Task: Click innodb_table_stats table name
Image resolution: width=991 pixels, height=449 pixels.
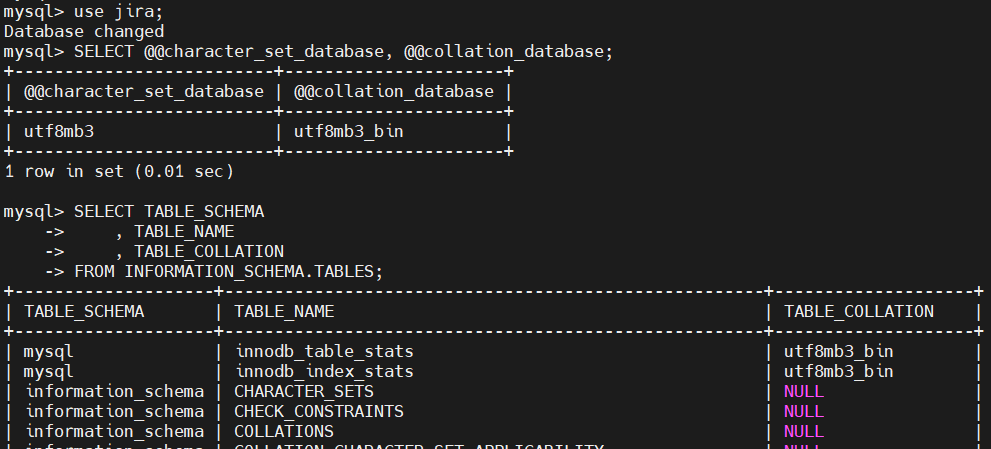Action: tap(324, 352)
